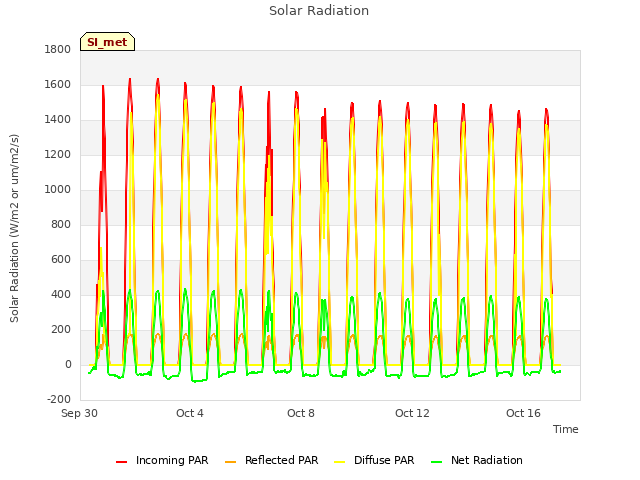Click the red Incoming PAR legend swatch

click(122, 462)
